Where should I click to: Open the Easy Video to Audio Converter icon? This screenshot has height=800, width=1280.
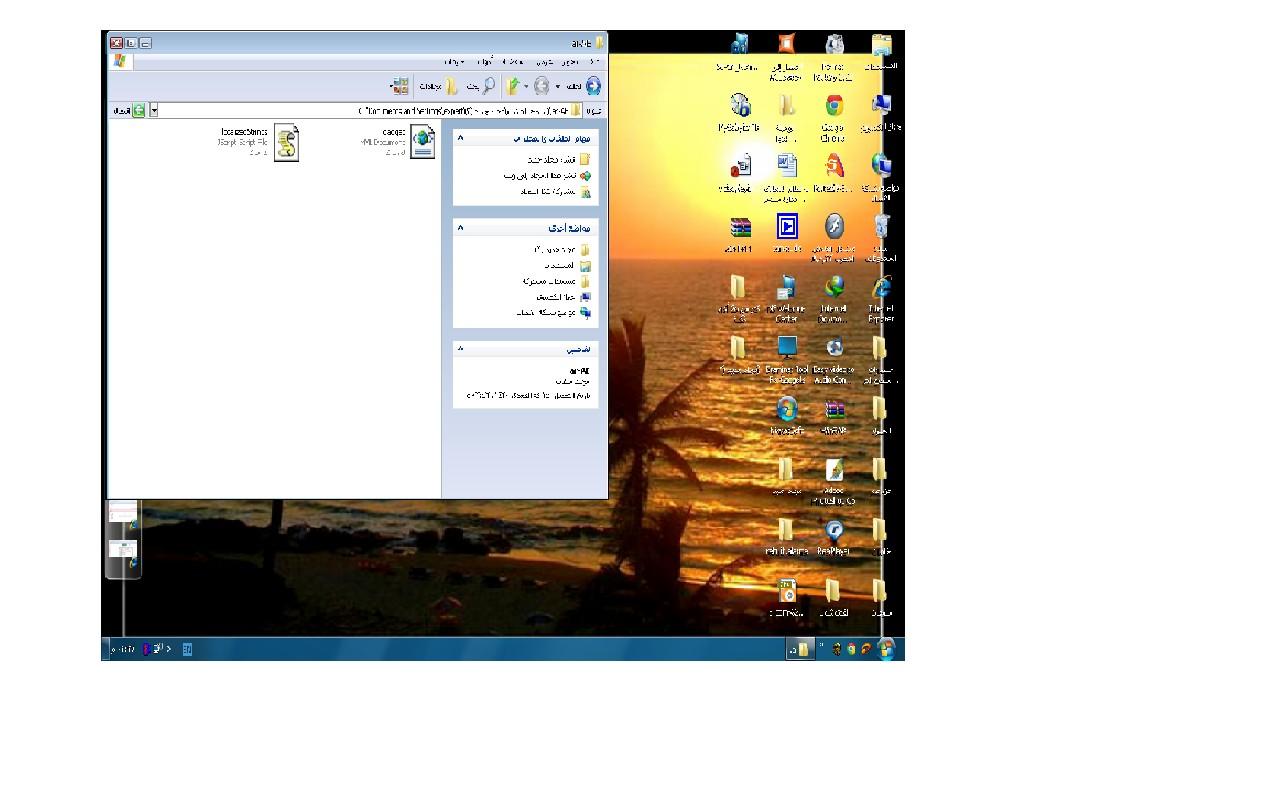834,346
